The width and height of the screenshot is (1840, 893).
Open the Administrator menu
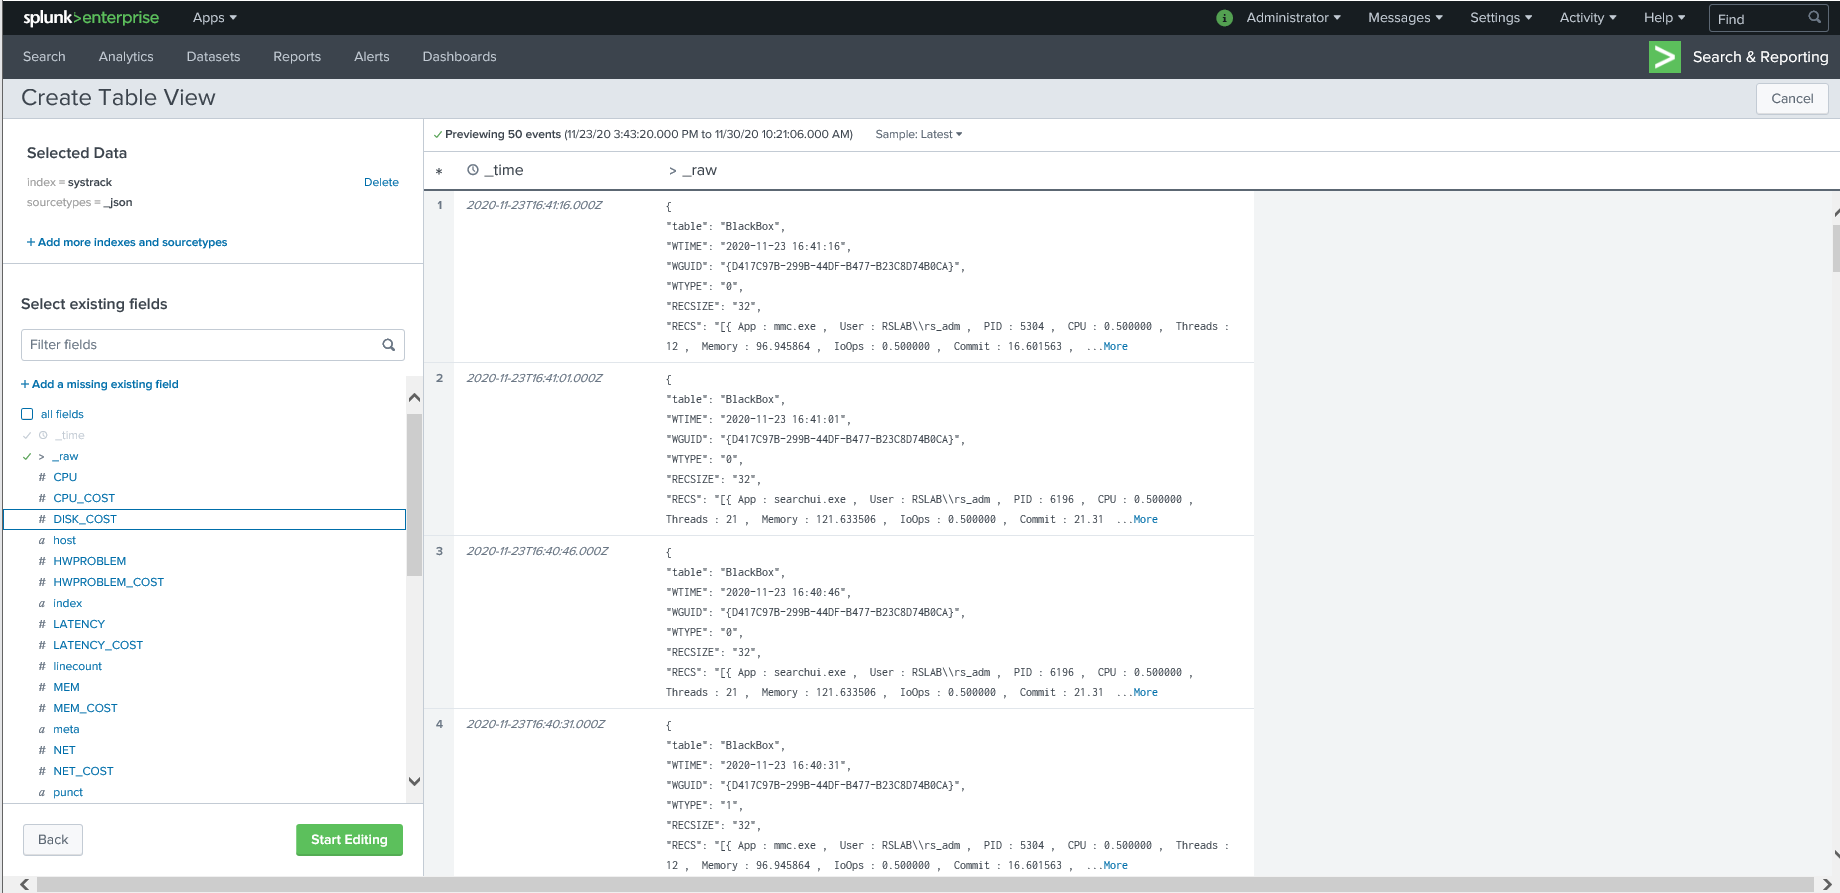tap(1293, 18)
